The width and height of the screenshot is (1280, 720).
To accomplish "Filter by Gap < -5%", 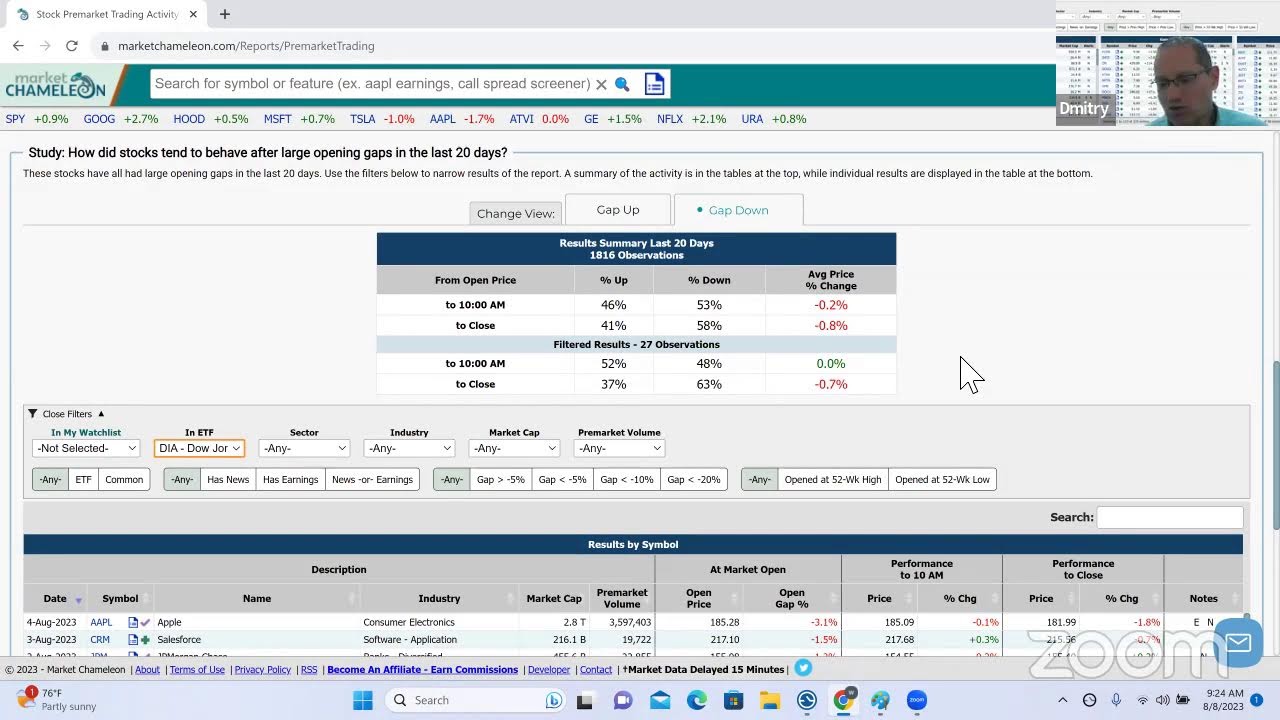I will 562,480.
